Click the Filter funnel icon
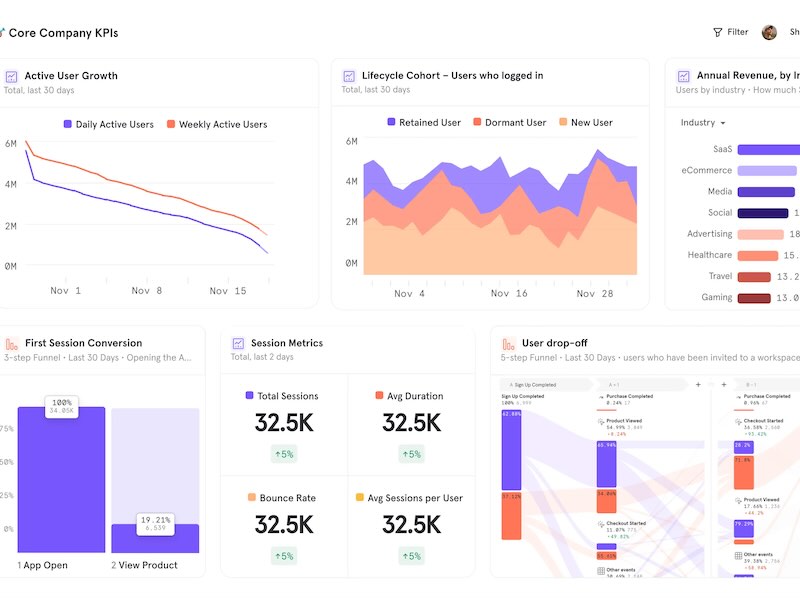The width and height of the screenshot is (800, 599). 717,32
